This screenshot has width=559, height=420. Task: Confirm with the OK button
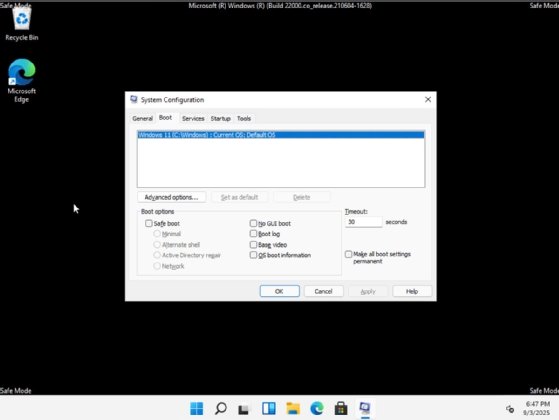280,291
